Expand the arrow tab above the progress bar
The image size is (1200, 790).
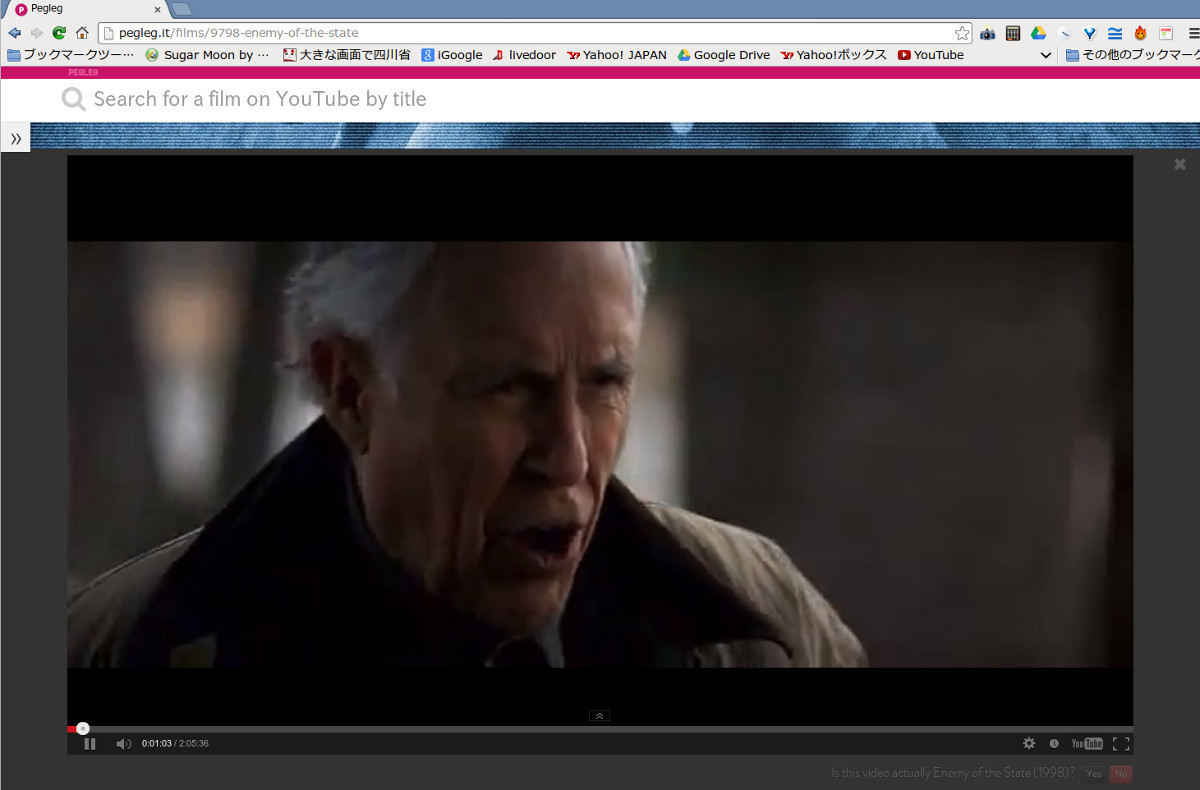tap(599, 715)
